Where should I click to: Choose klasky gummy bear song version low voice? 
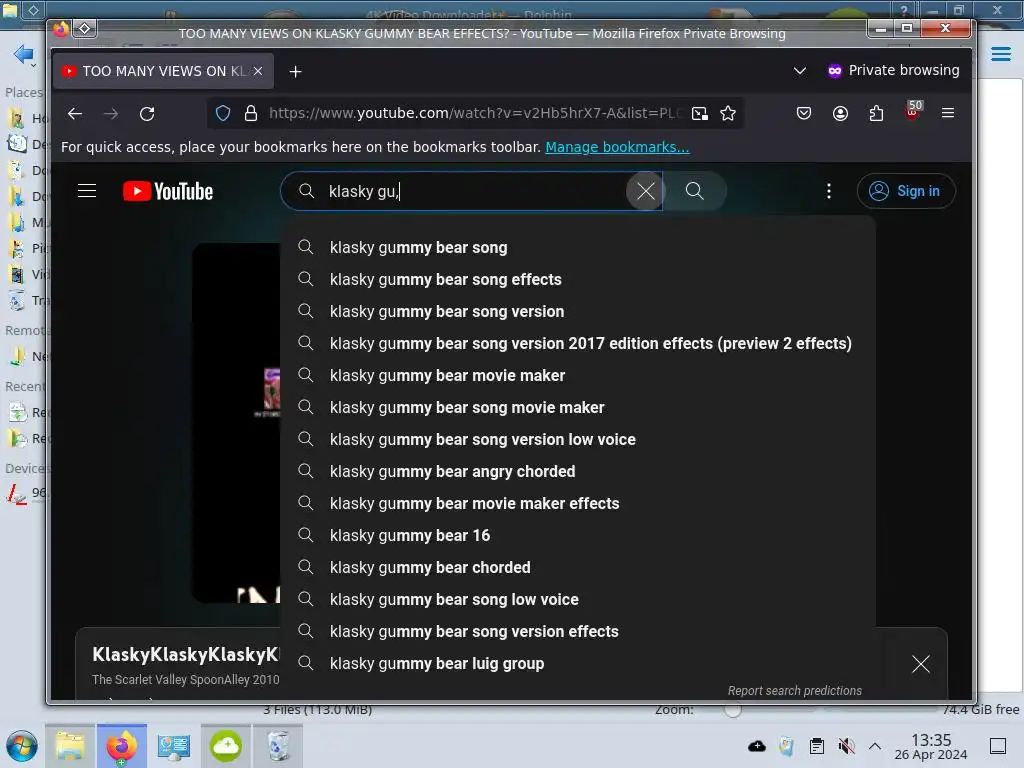pos(577,440)
